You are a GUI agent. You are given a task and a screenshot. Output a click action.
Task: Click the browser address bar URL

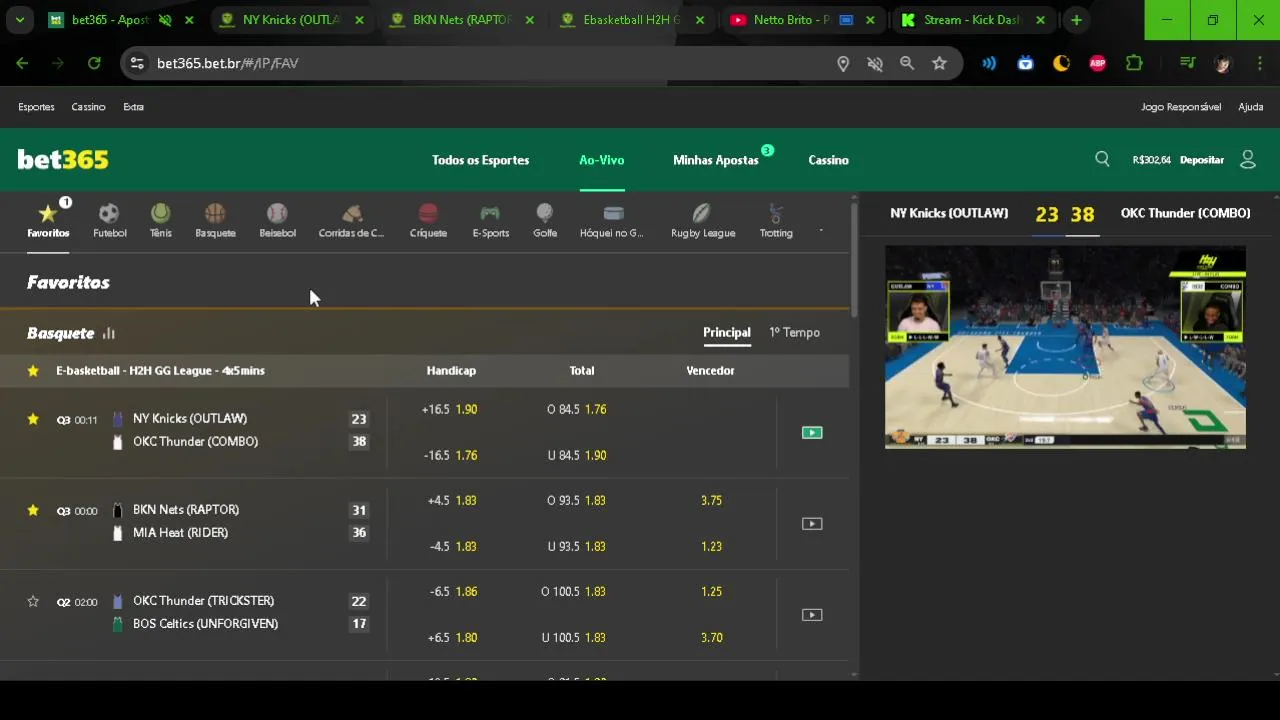tap(228, 63)
